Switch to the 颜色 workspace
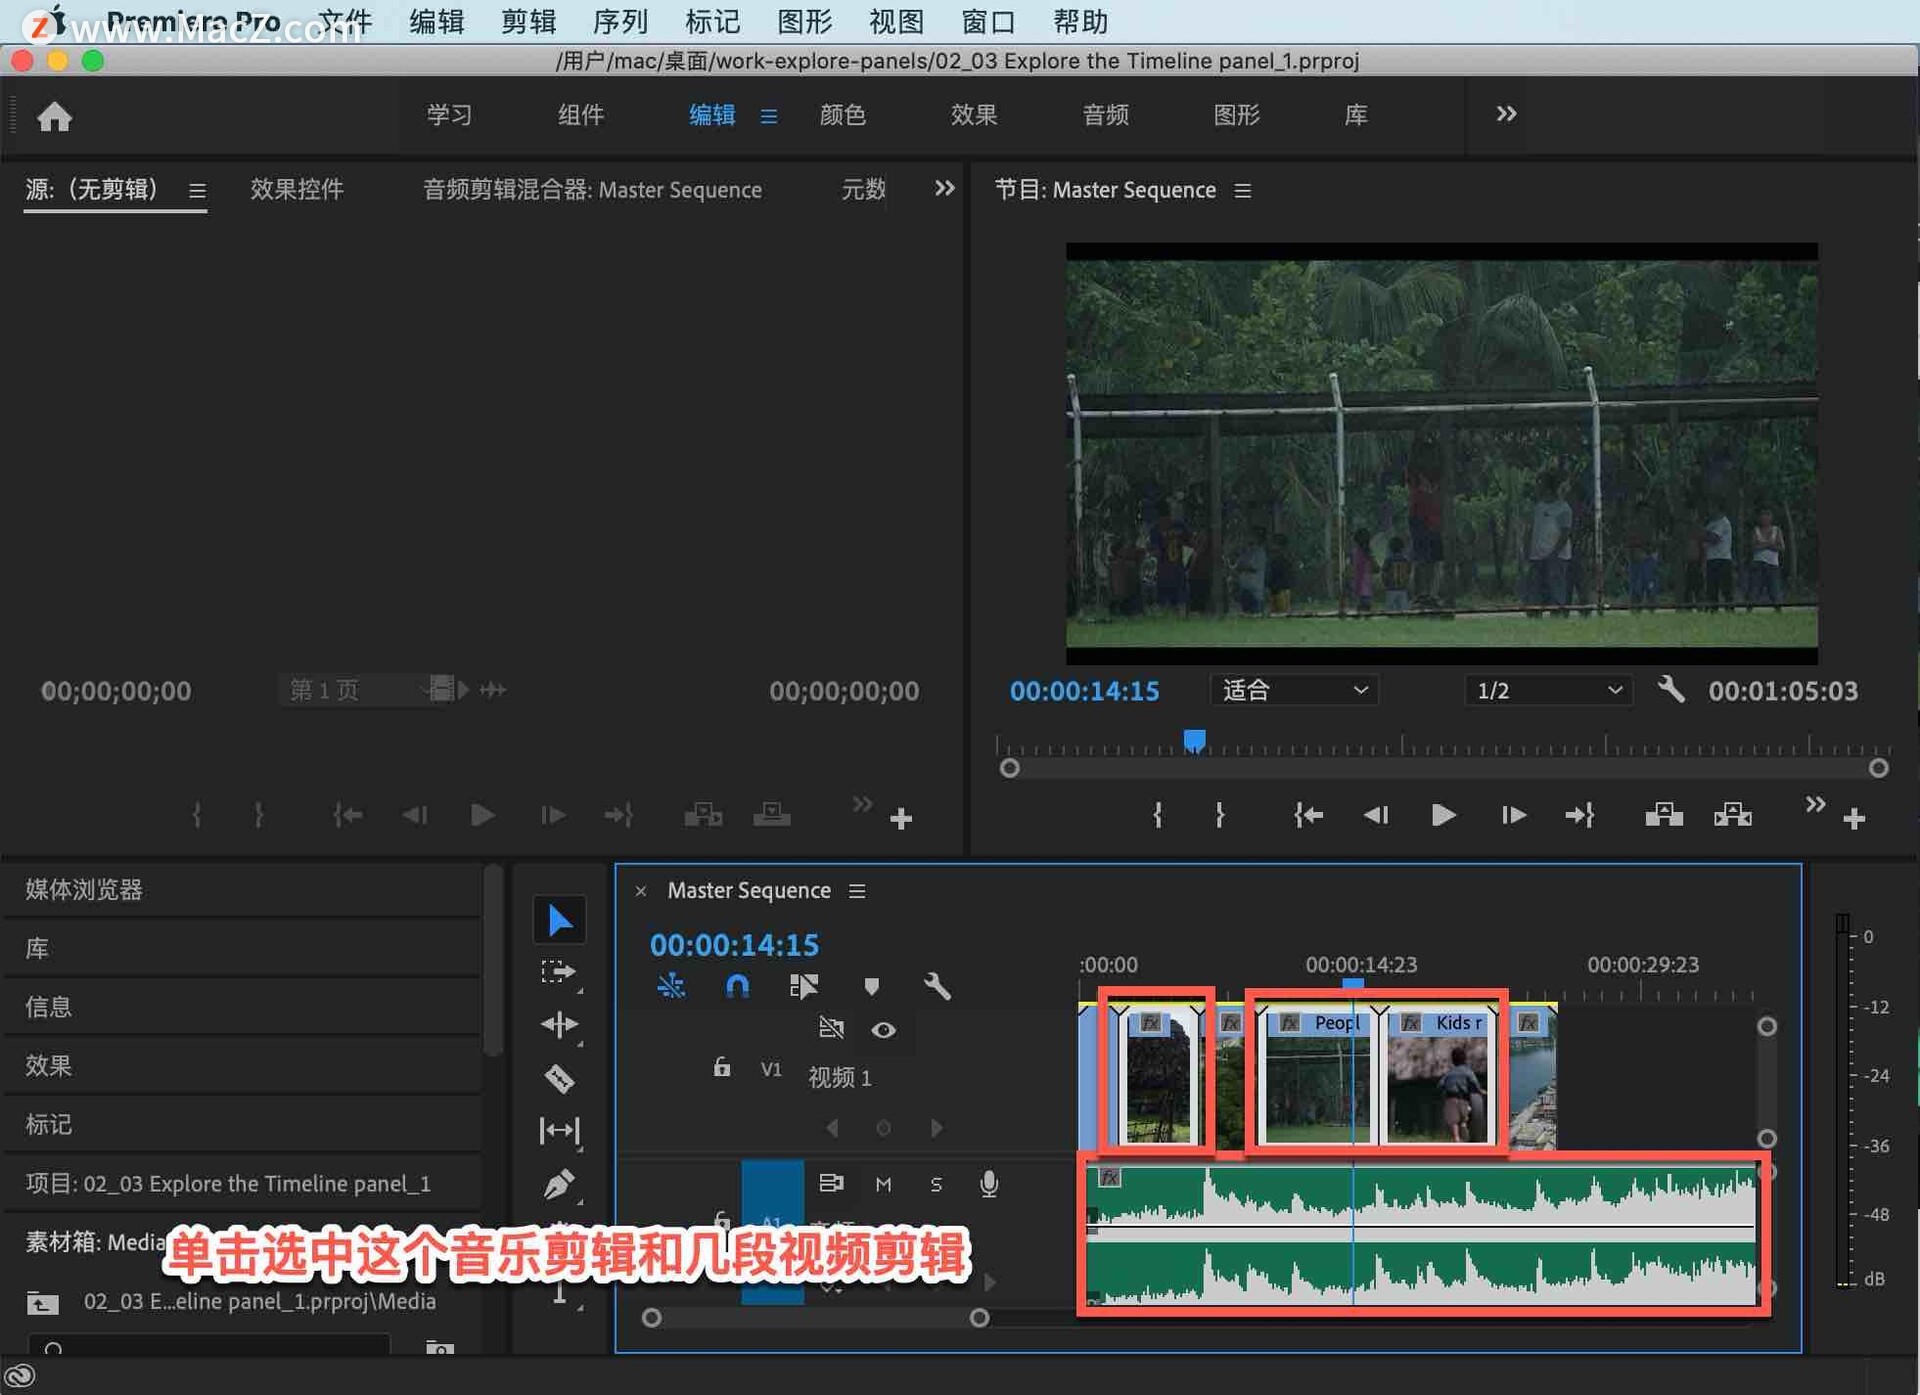 click(x=842, y=115)
